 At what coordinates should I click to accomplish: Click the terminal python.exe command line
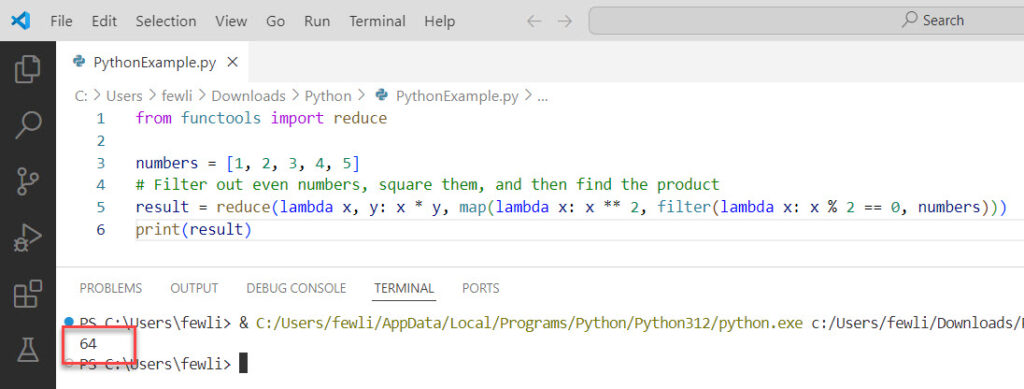pos(551,322)
